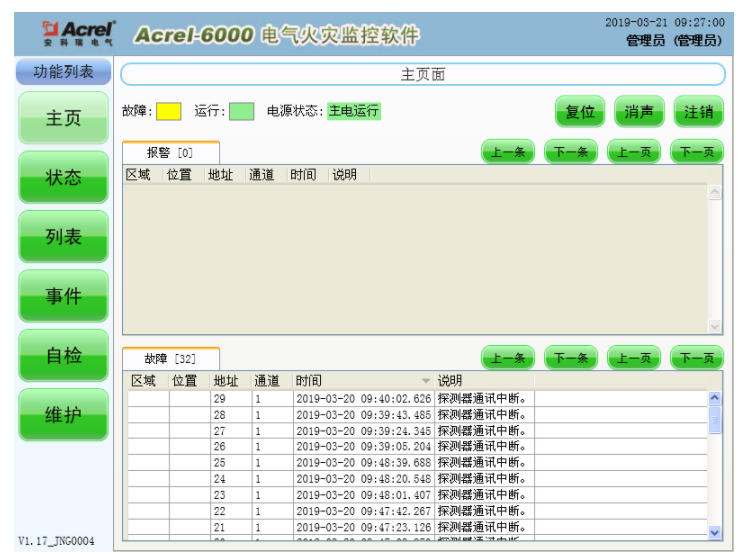
Task: Click the yellow 故障 fault indicator
Action: pyautogui.click(x=168, y=112)
